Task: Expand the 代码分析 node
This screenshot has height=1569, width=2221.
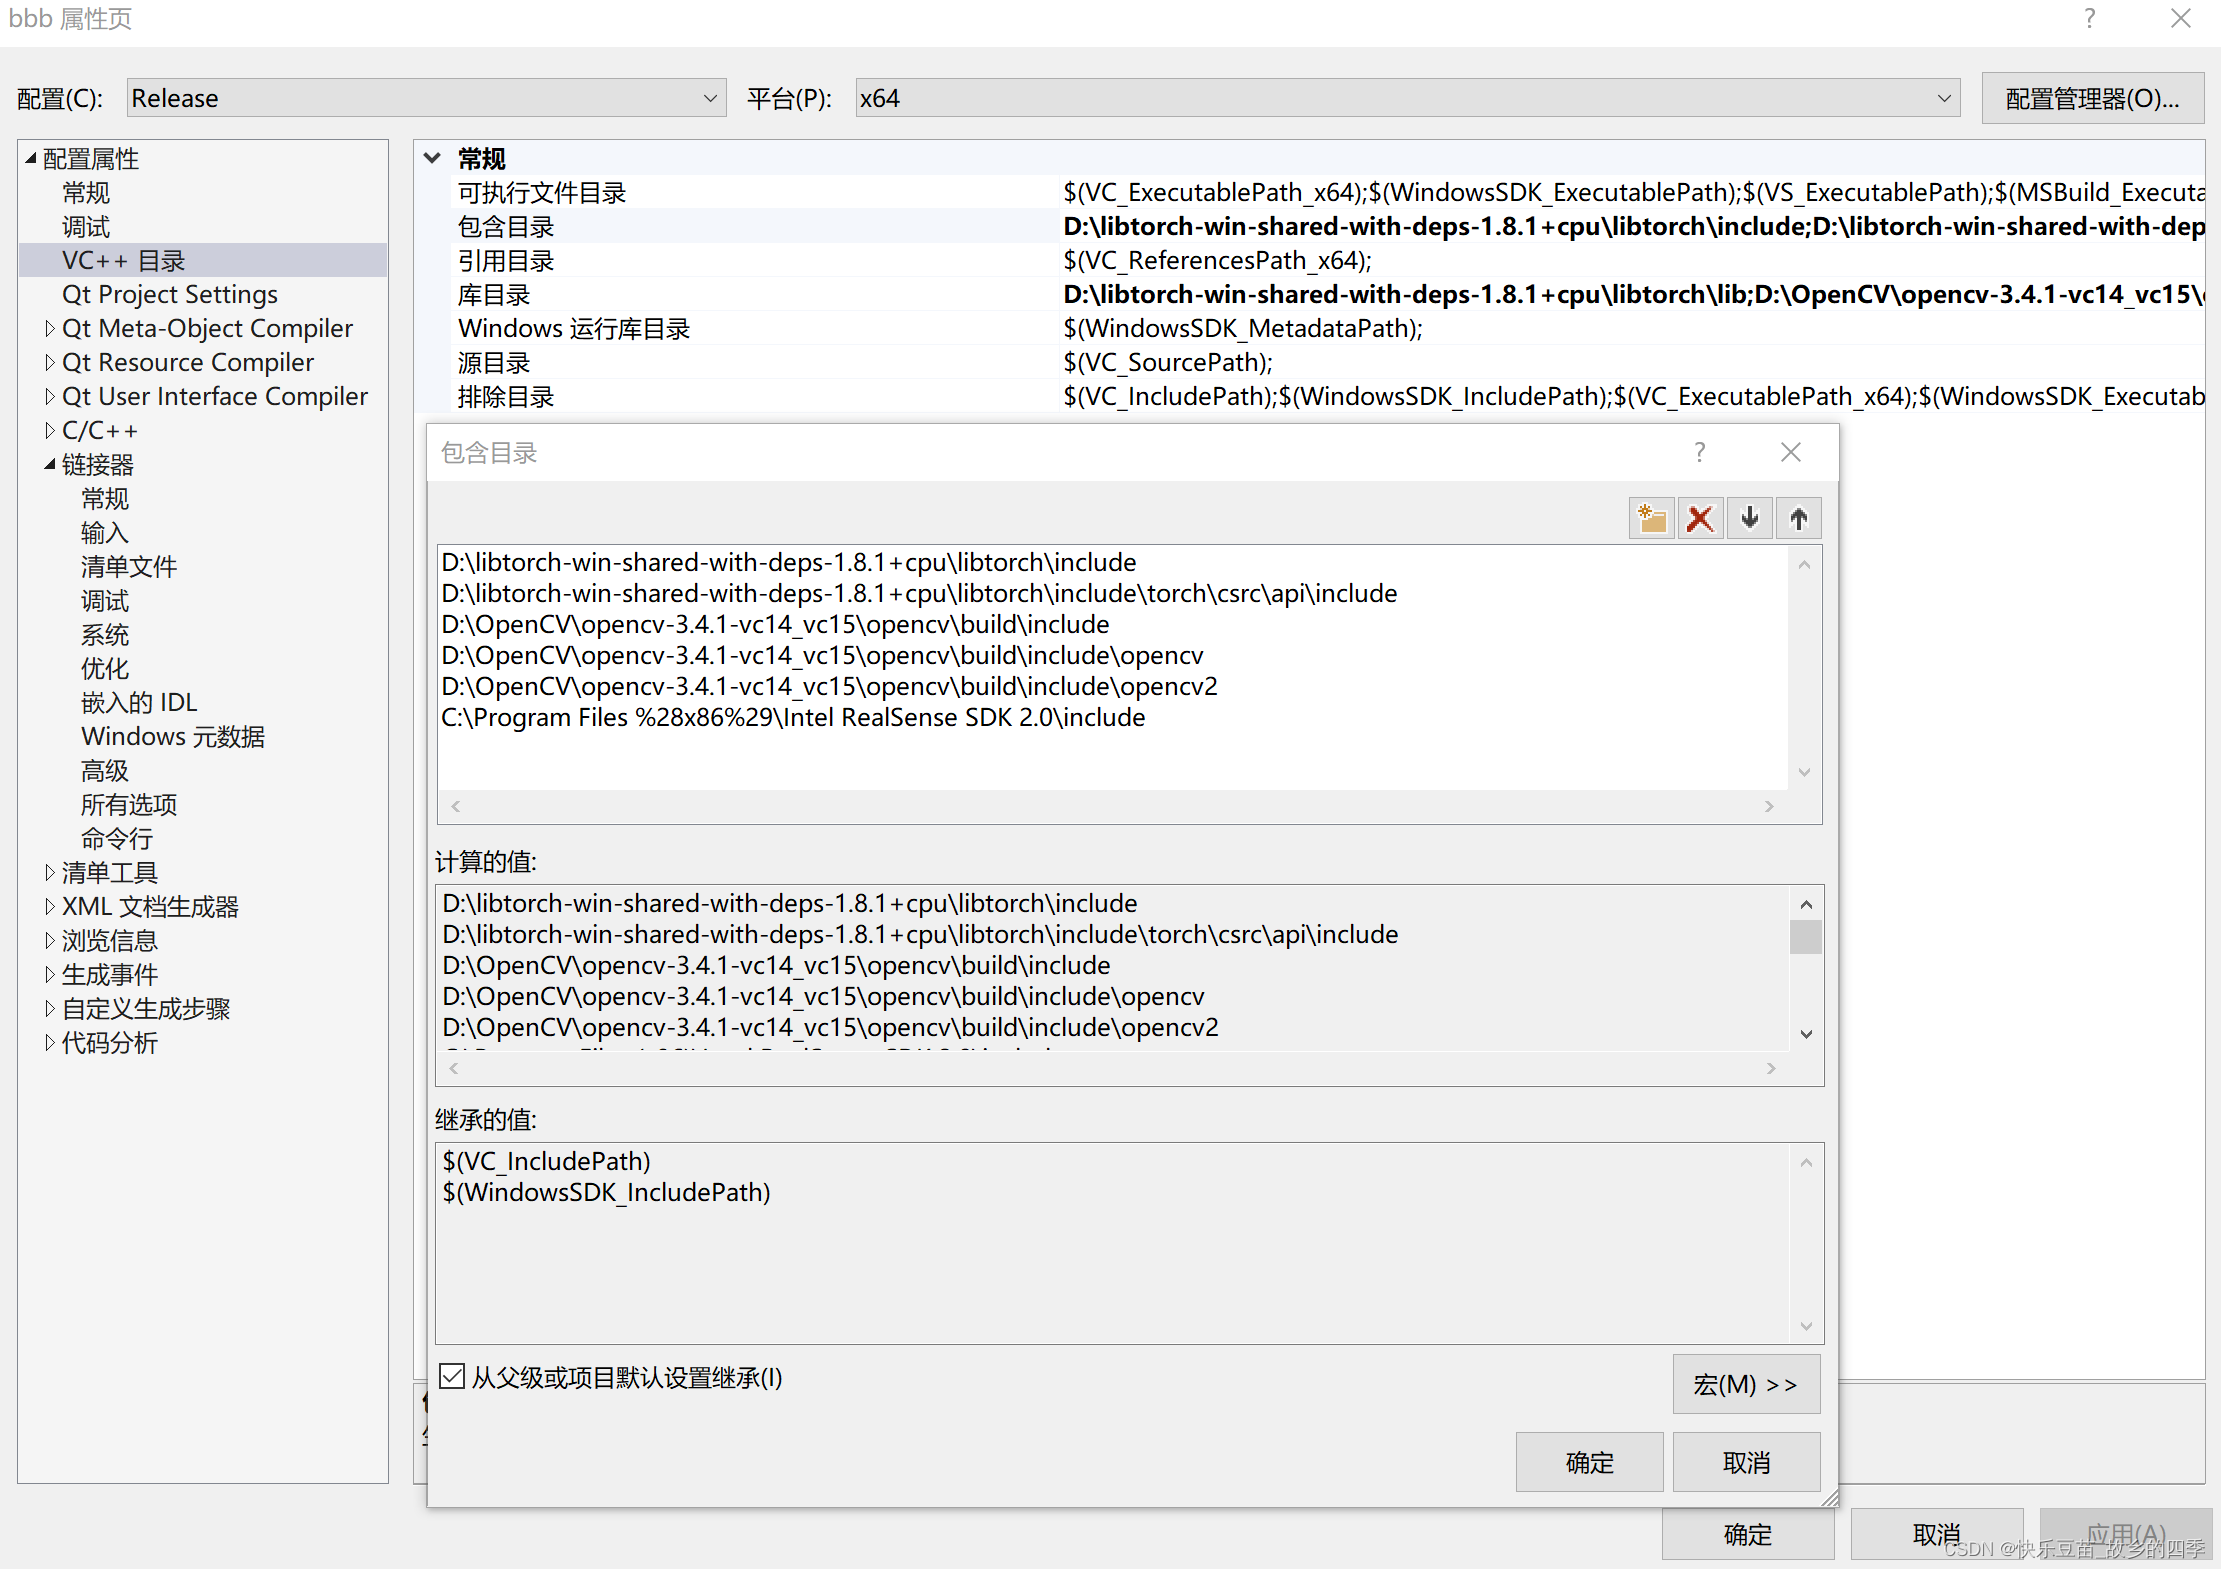Action: [49, 1042]
